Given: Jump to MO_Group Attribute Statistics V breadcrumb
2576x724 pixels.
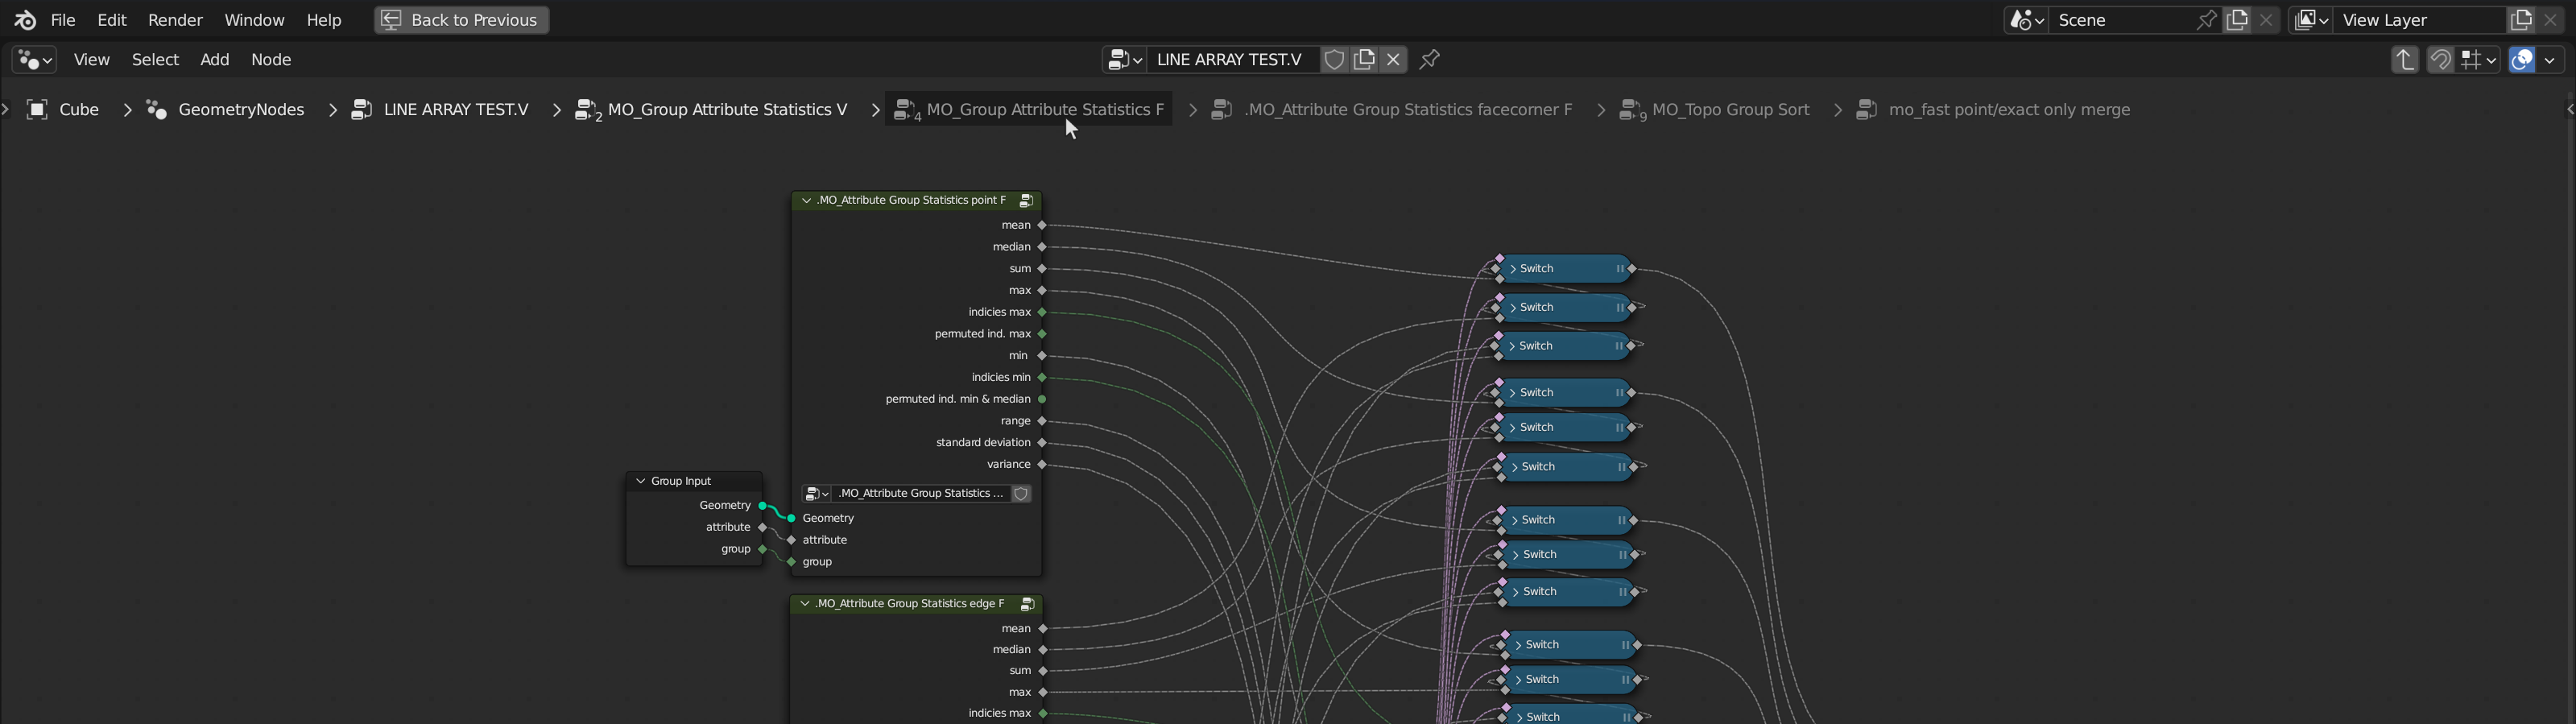Looking at the screenshot, I should pyautogui.click(x=712, y=110).
